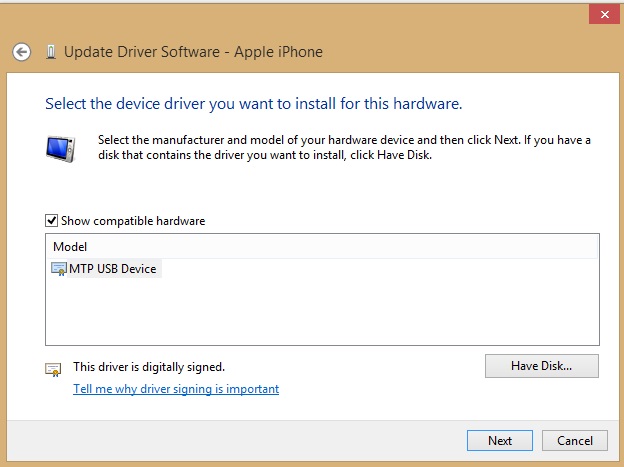The width and height of the screenshot is (624, 467).
Task: Click the 'Show compatible hardware' label text
Action: coord(133,221)
